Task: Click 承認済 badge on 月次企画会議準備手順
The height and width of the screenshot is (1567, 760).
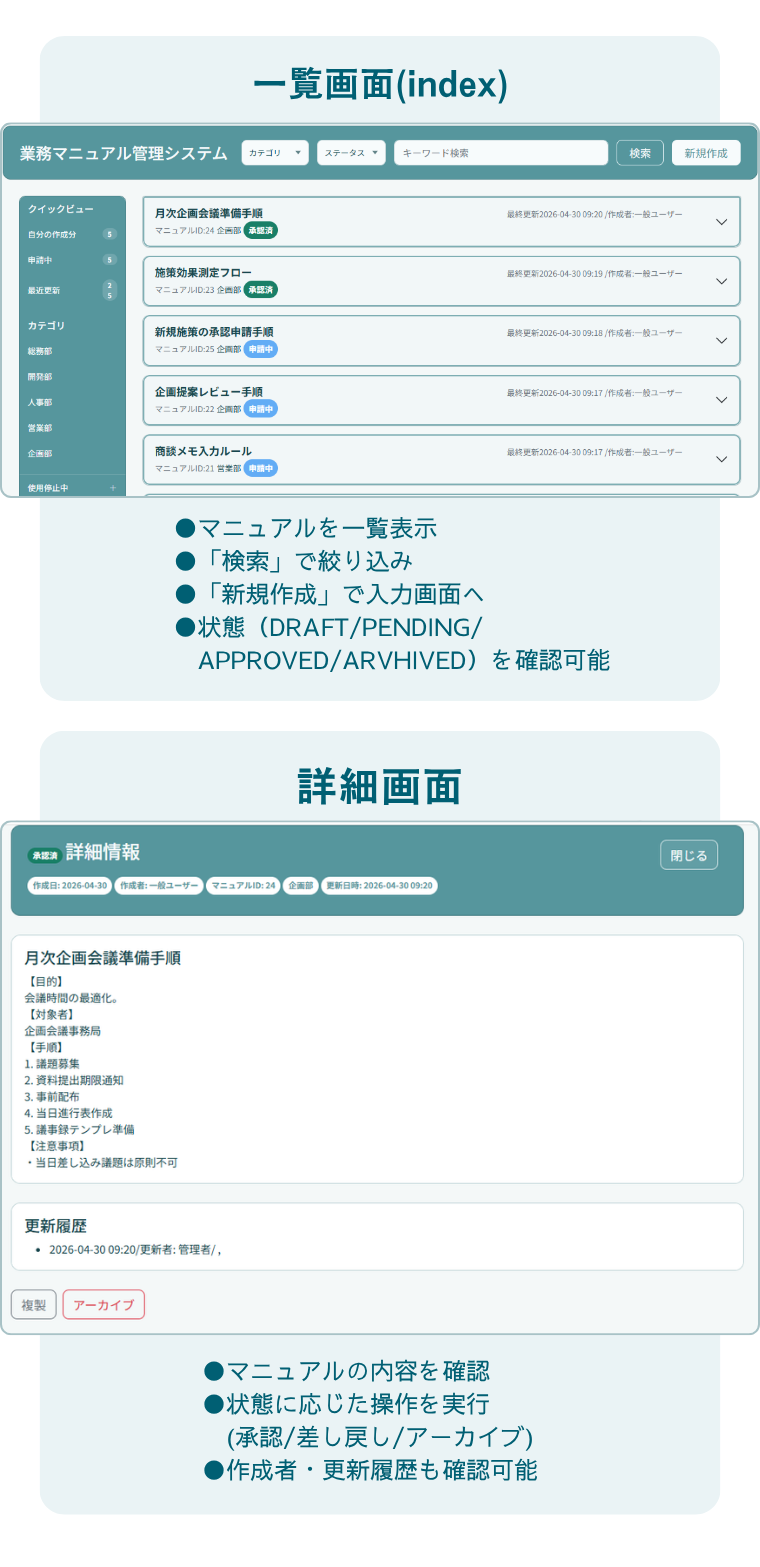Action: point(261,230)
